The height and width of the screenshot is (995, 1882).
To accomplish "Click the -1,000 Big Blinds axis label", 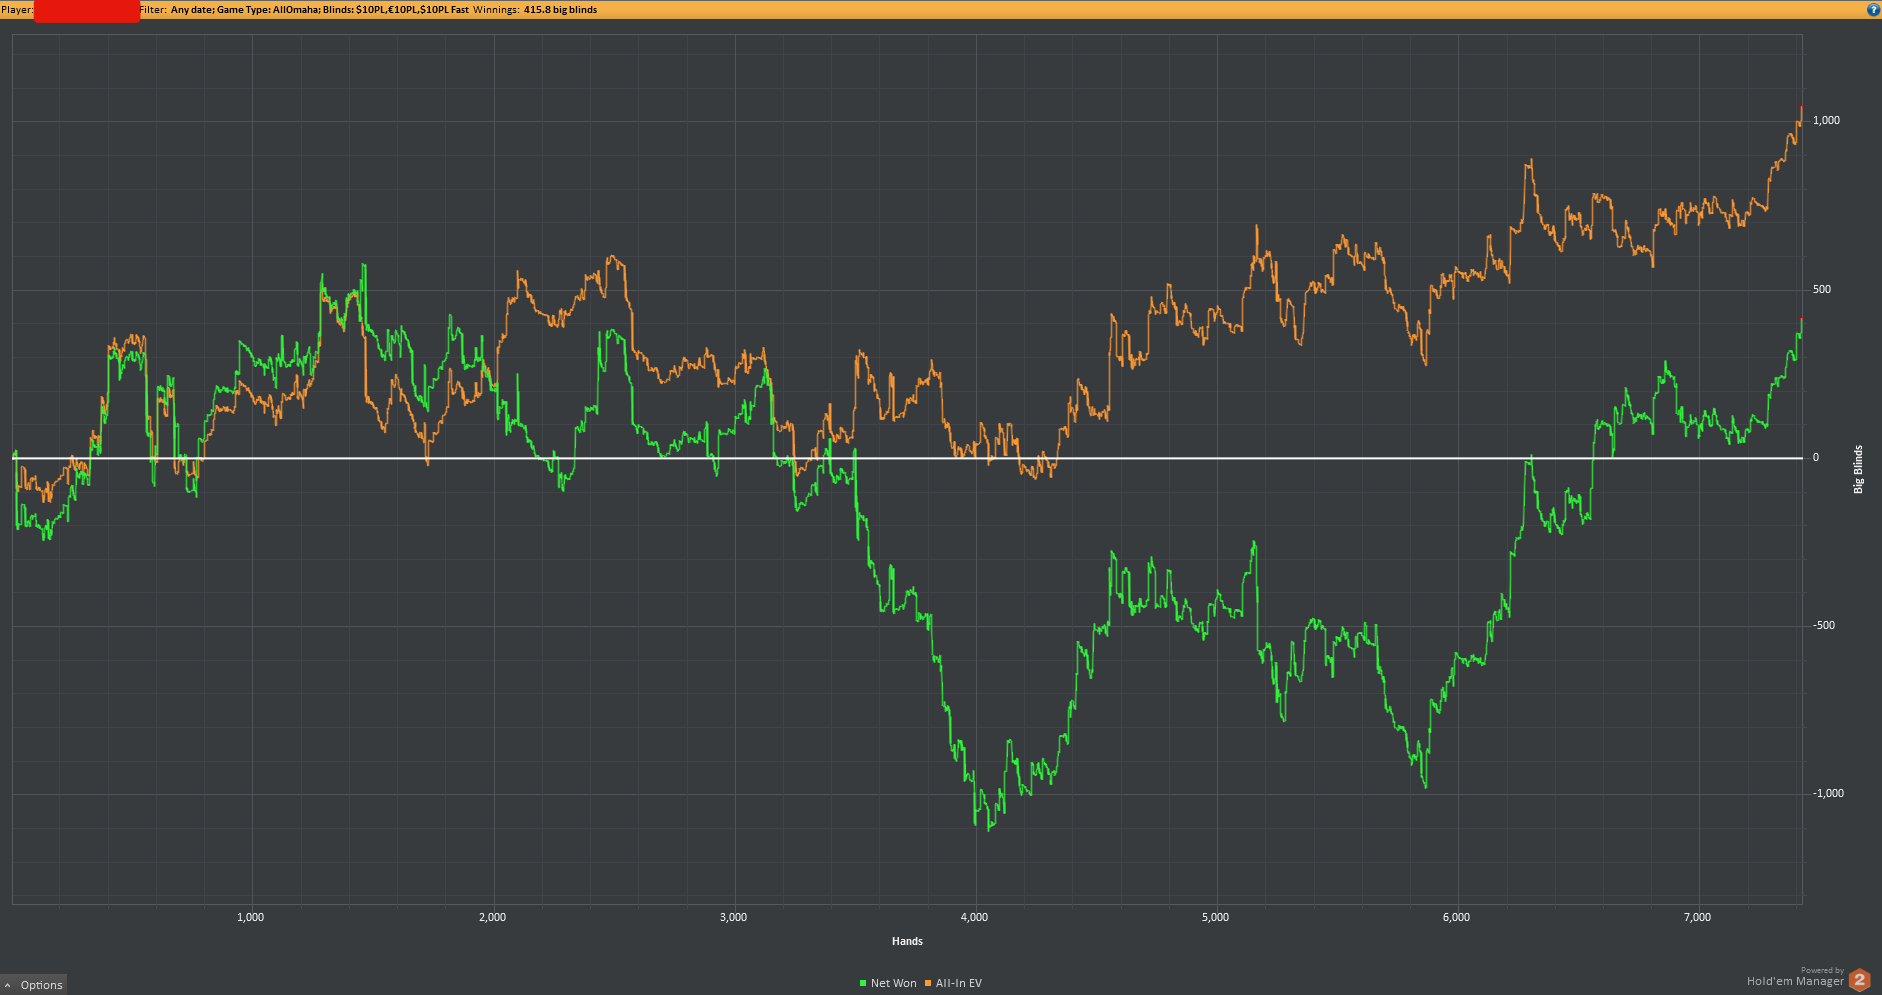I will [1828, 794].
